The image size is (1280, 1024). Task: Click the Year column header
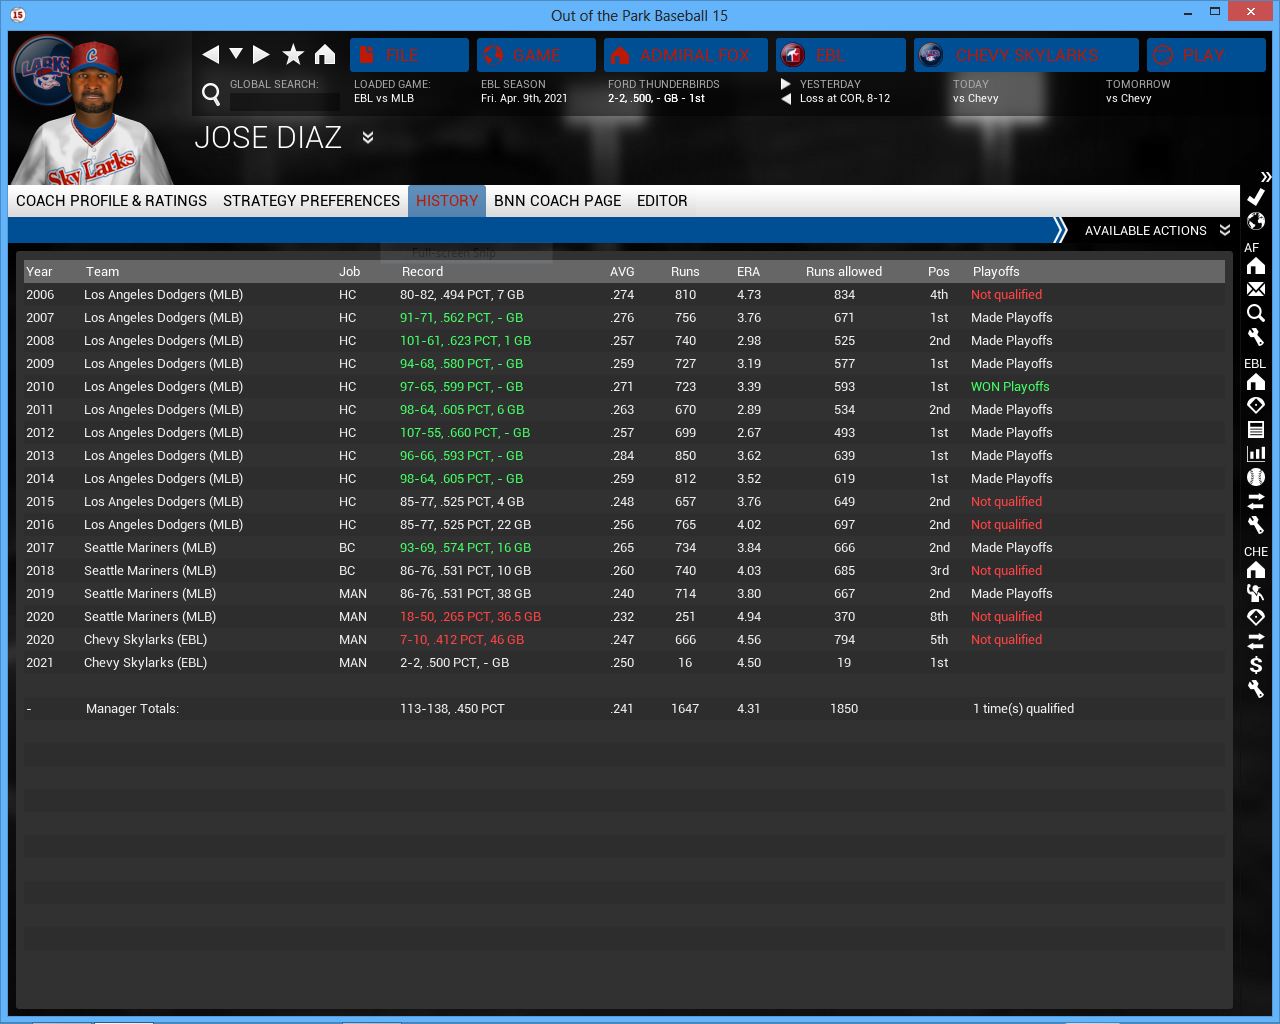(39, 272)
